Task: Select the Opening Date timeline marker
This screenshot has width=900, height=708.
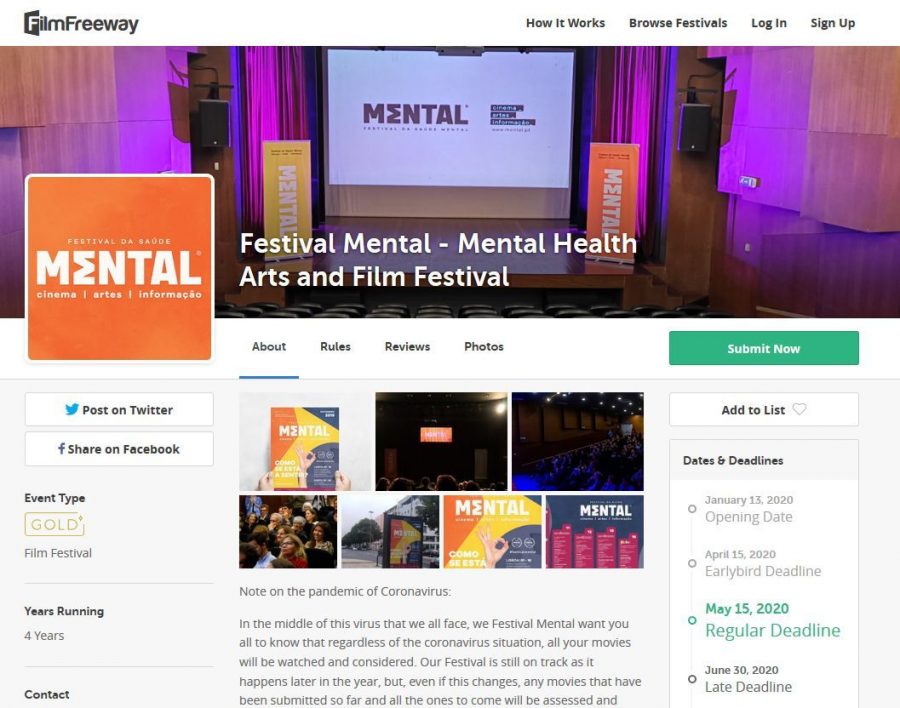Action: [x=692, y=509]
